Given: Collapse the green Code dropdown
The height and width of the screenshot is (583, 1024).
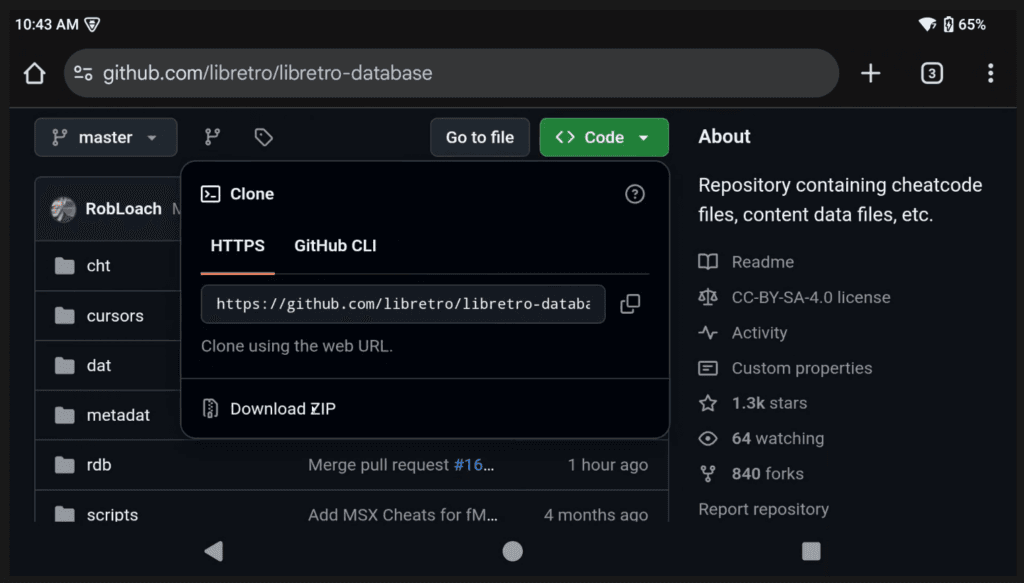Looking at the screenshot, I should [x=604, y=137].
